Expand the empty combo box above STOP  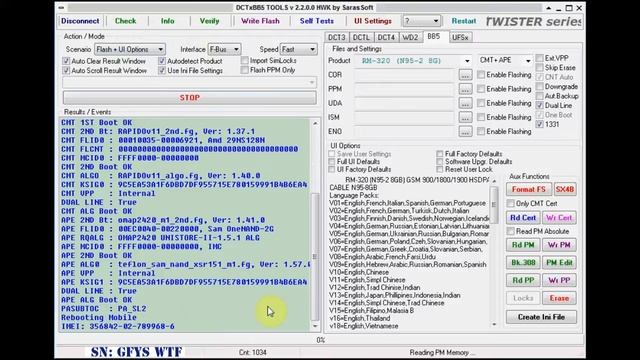click(x=189, y=82)
